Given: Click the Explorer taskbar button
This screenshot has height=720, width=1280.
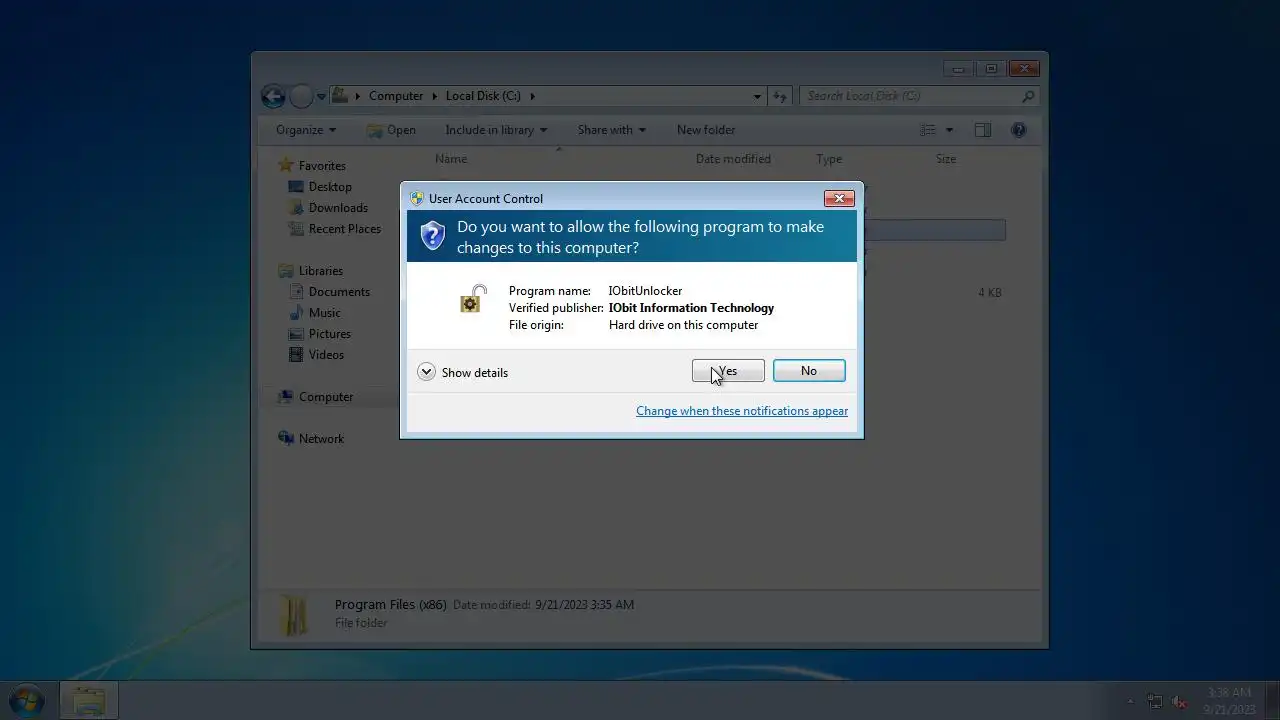Looking at the screenshot, I should point(89,700).
